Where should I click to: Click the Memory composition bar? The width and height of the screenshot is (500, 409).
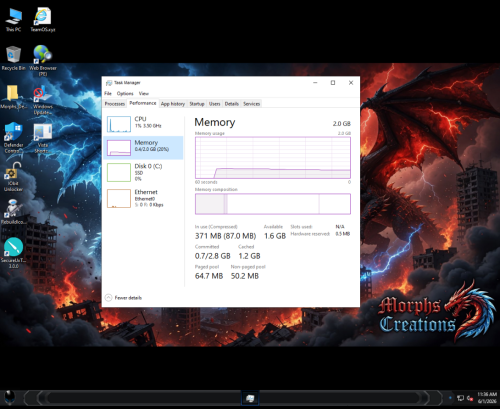coord(273,204)
